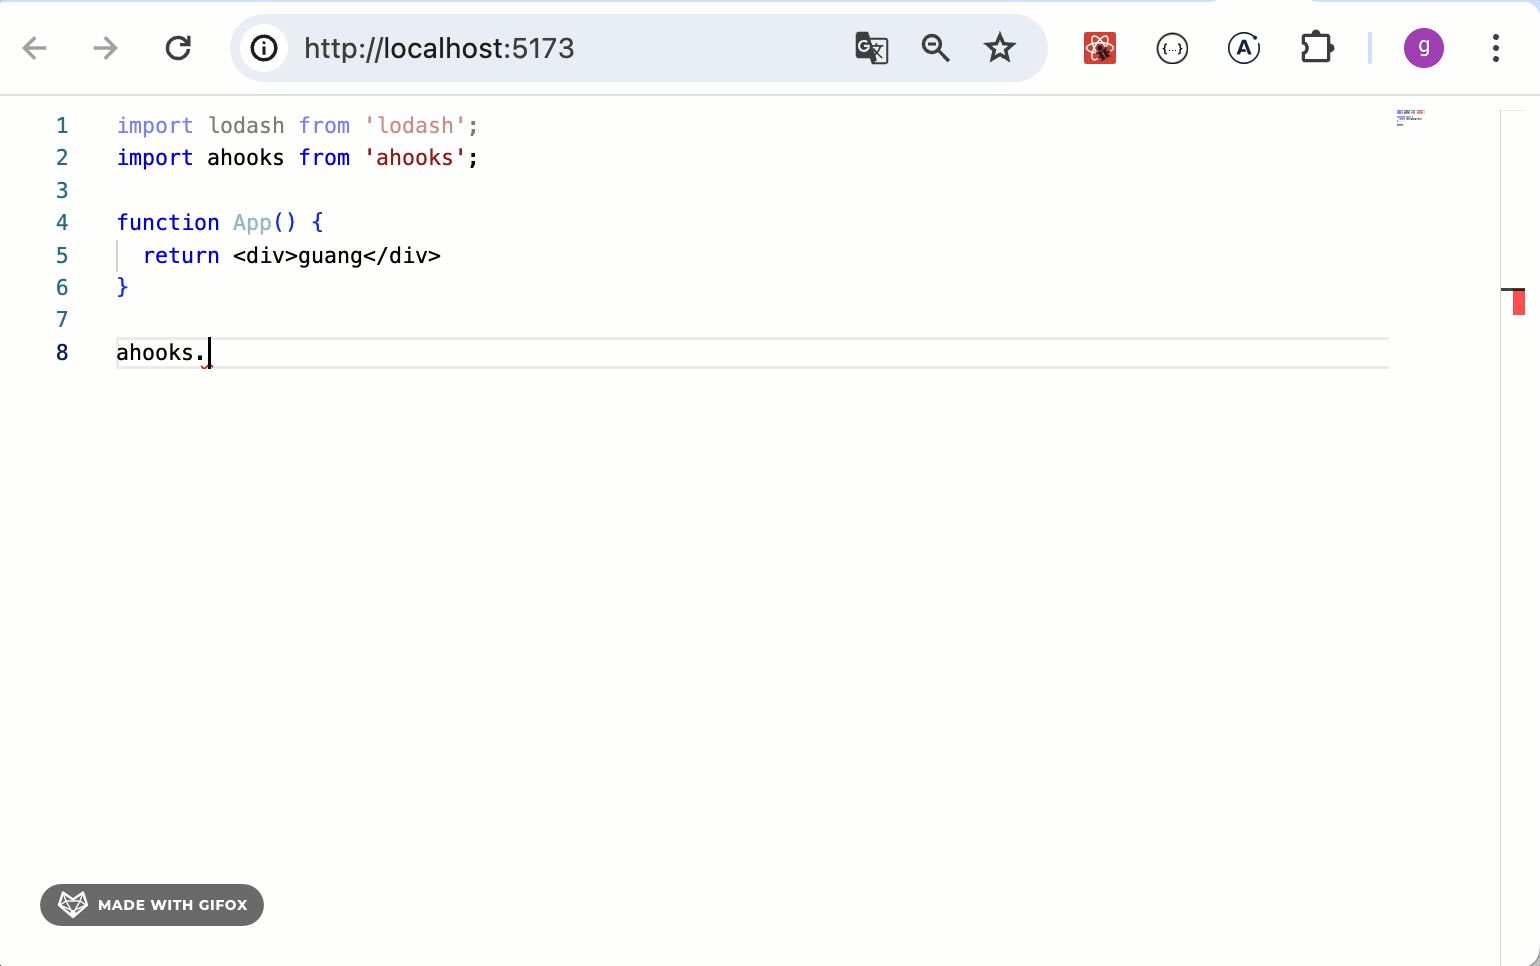Click the red error marker in overview ruler
Screen dimensions: 1540x966
coord(1519,302)
